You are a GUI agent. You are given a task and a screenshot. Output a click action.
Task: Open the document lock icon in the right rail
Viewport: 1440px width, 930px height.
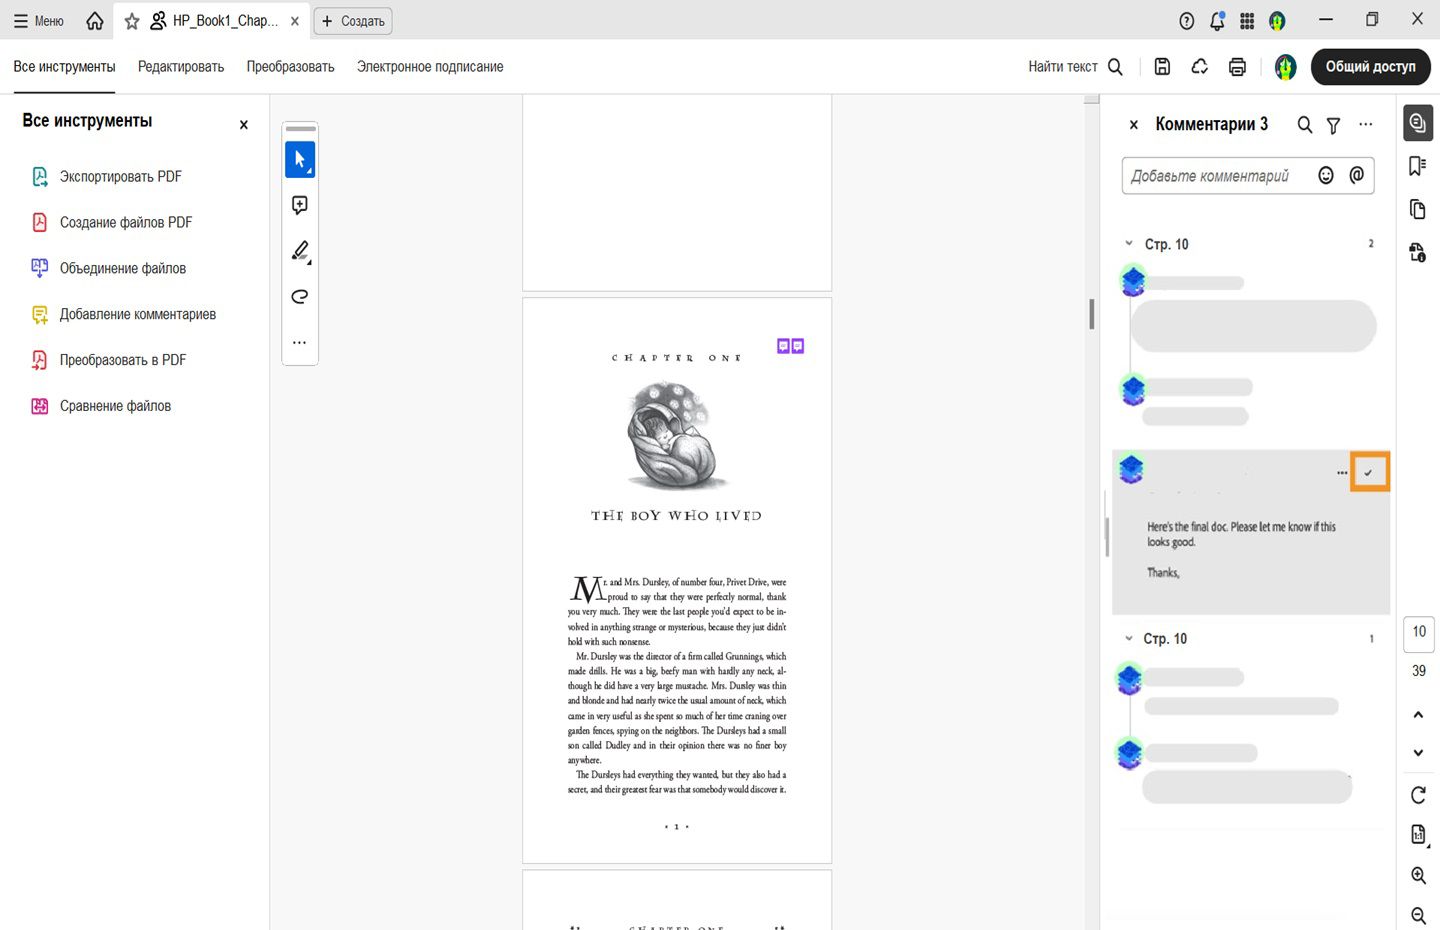coord(1418,252)
